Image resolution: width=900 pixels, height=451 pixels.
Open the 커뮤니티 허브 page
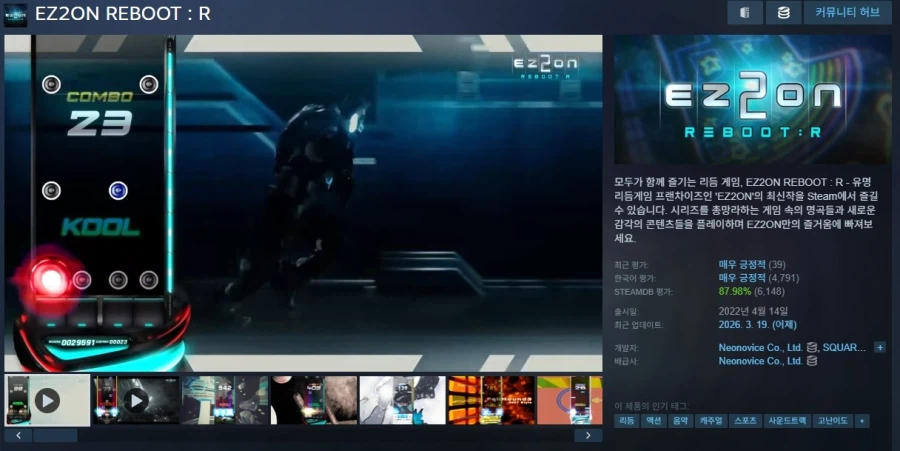tap(847, 13)
